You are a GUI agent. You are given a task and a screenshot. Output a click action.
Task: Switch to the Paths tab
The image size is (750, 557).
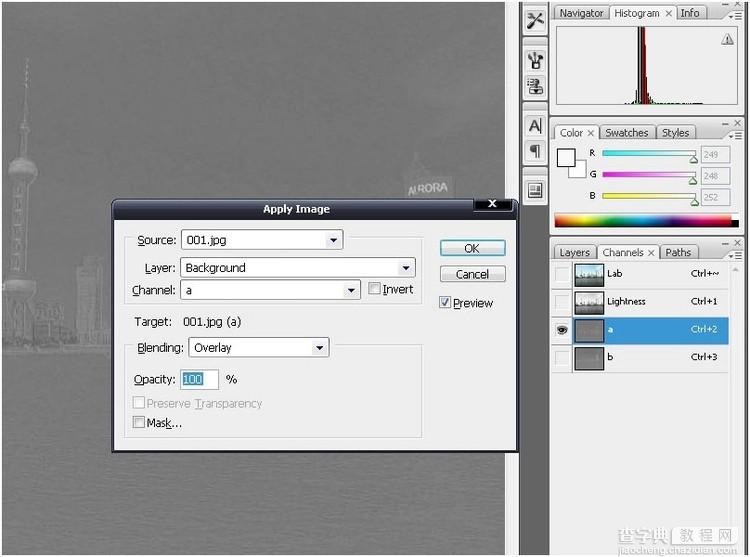pyautogui.click(x=678, y=252)
